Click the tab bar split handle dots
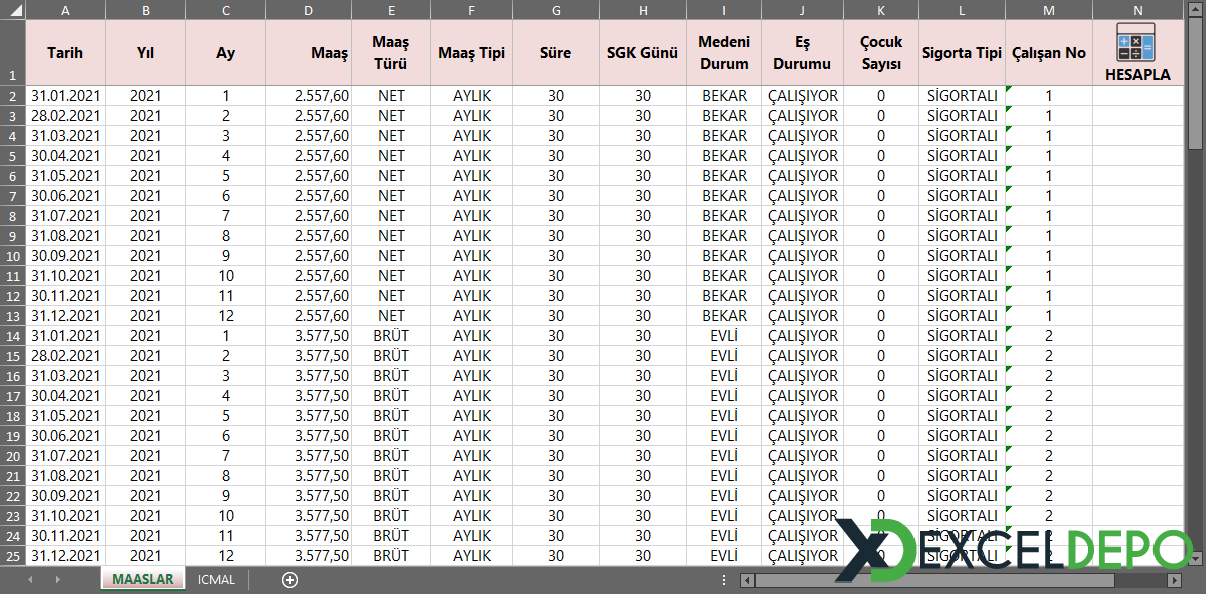This screenshot has width=1206, height=594. pyautogui.click(x=724, y=580)
